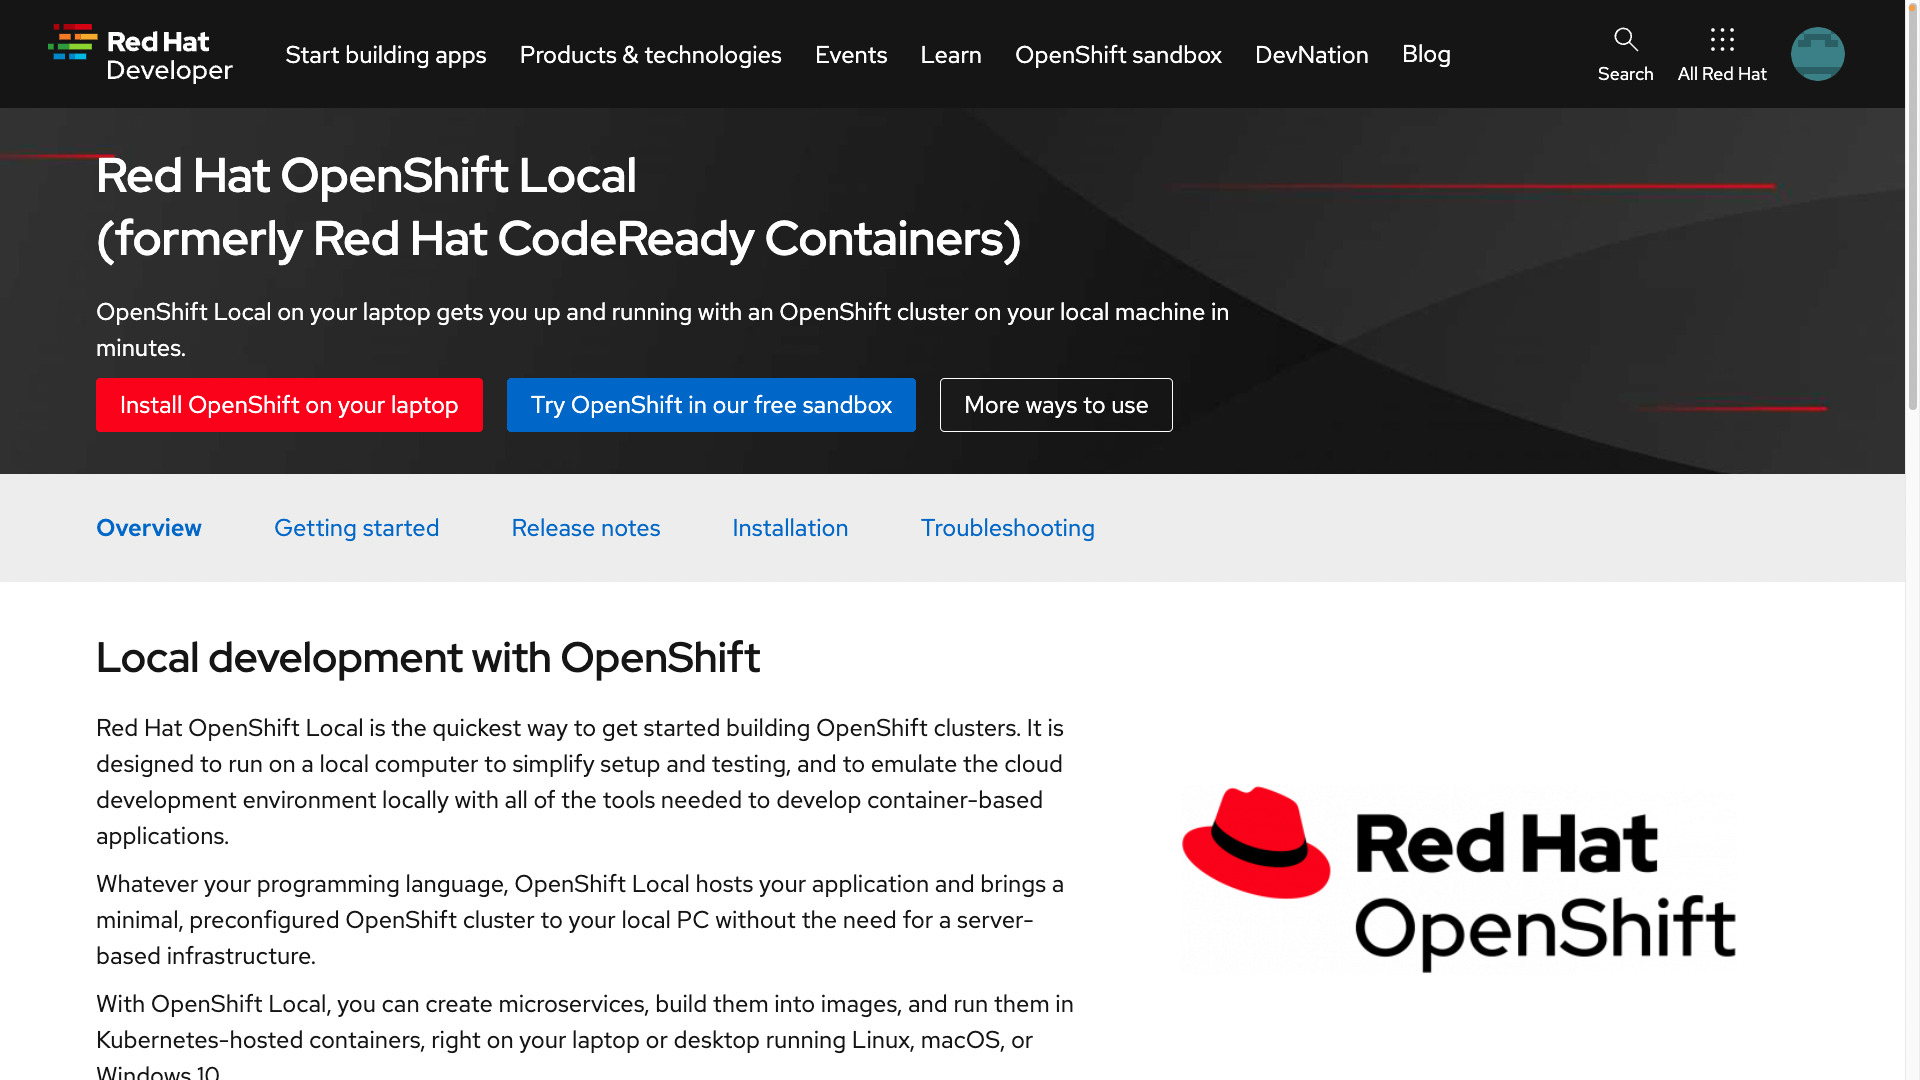Click the user profile avatar icon
The image size is (1920, 1080).
click(x=1817, y=54)
